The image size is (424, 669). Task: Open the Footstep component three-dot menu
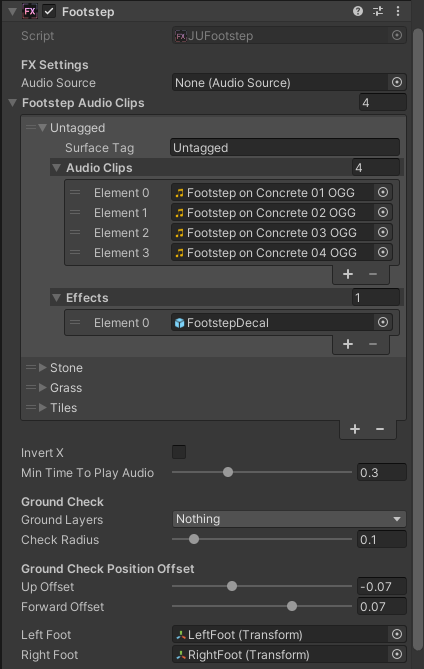pos(398,11)
